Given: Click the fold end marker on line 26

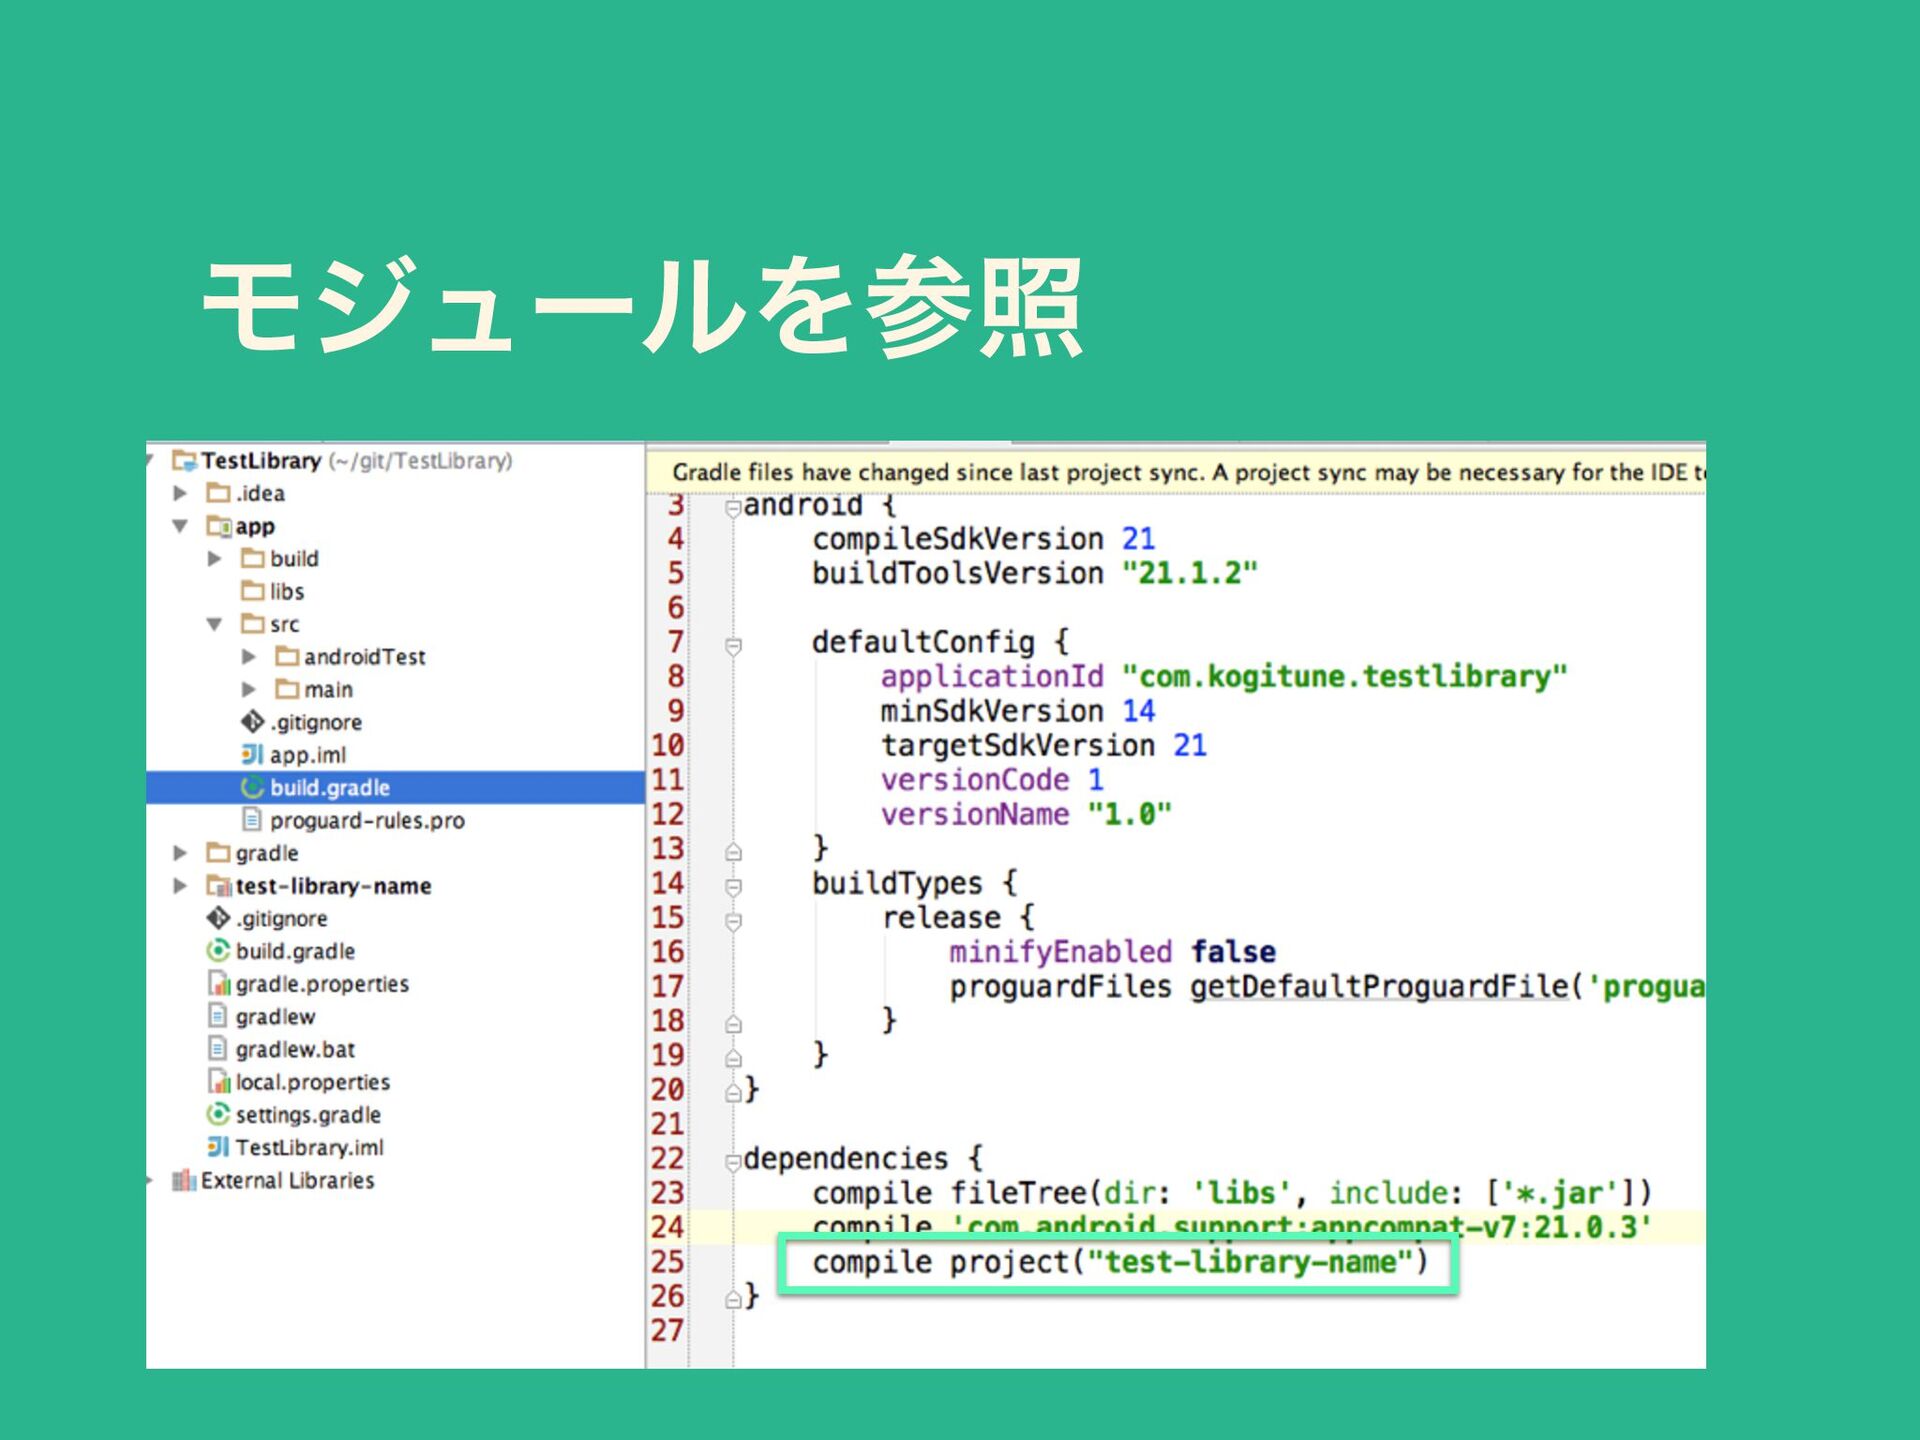Looking at the screenshot, I should click(x=733, y=1299).
